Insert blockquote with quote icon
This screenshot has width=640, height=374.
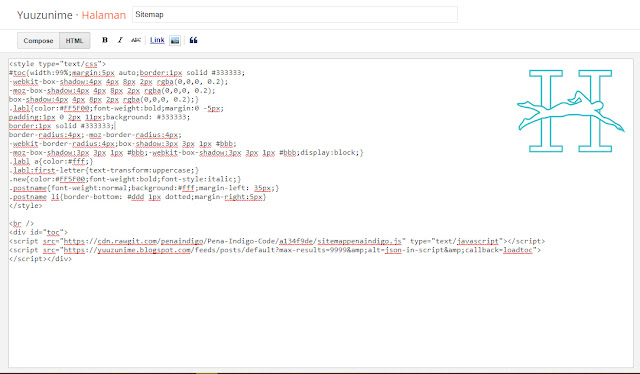point(193,40)
